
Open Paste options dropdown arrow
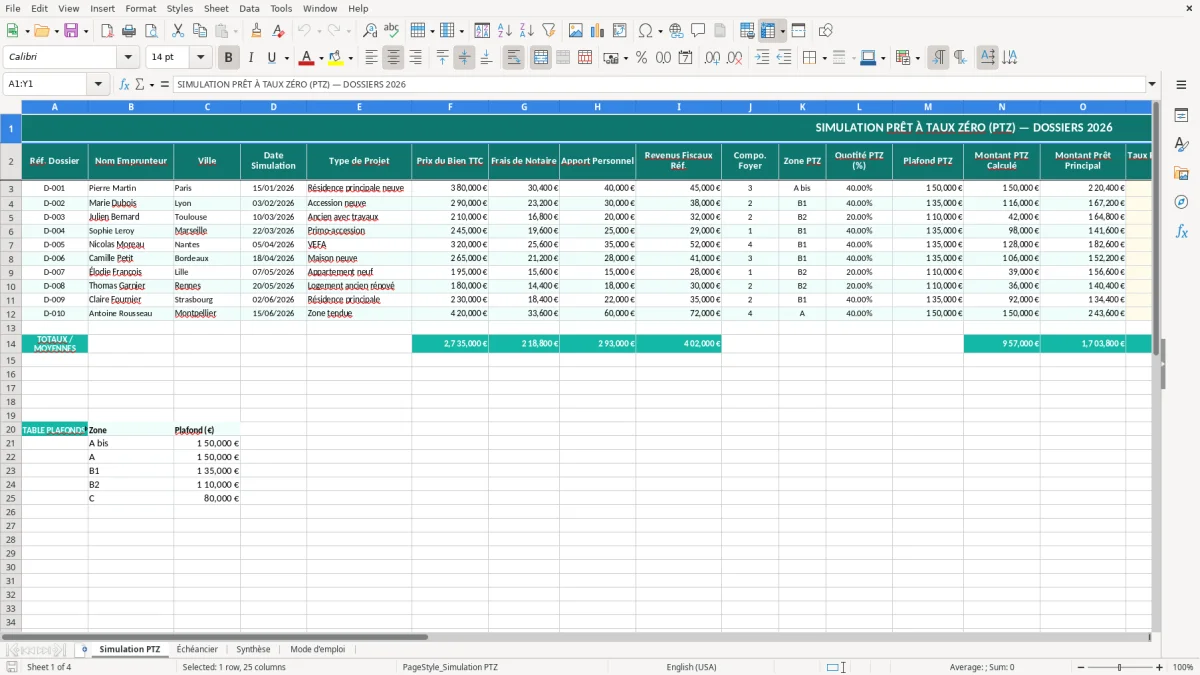pyautogui.click(x=235, y=31)
